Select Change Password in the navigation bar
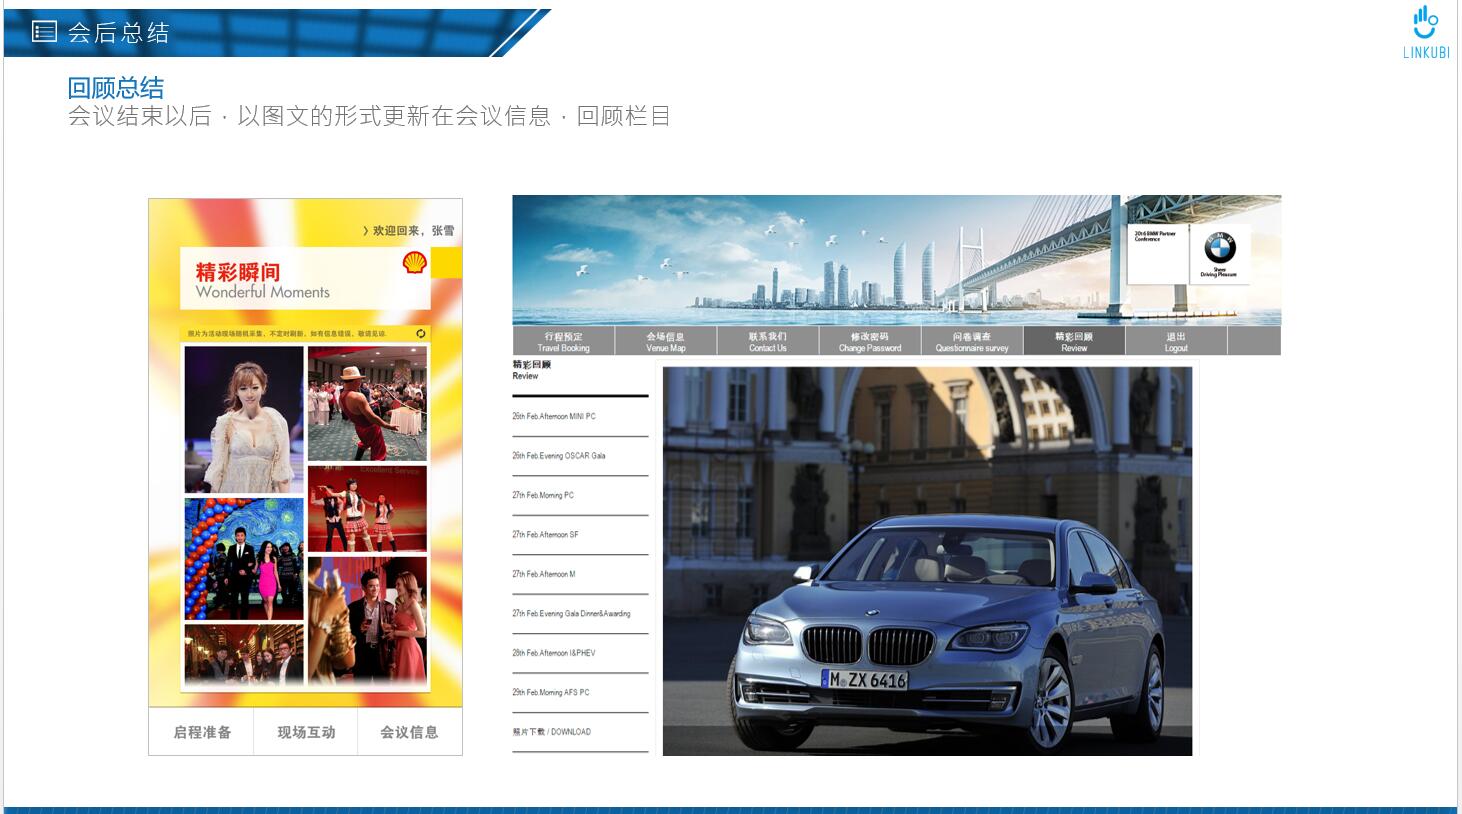1462x814 pixels. pyautogui.click(x=869, y=342)
